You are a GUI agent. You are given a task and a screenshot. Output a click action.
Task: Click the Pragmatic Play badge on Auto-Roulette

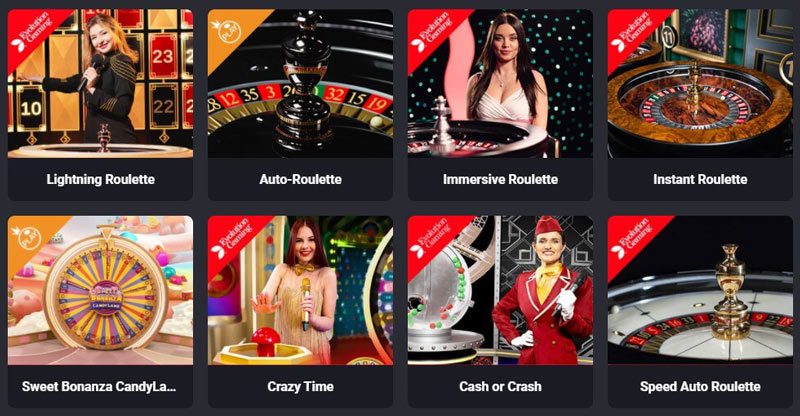(232, 33)
